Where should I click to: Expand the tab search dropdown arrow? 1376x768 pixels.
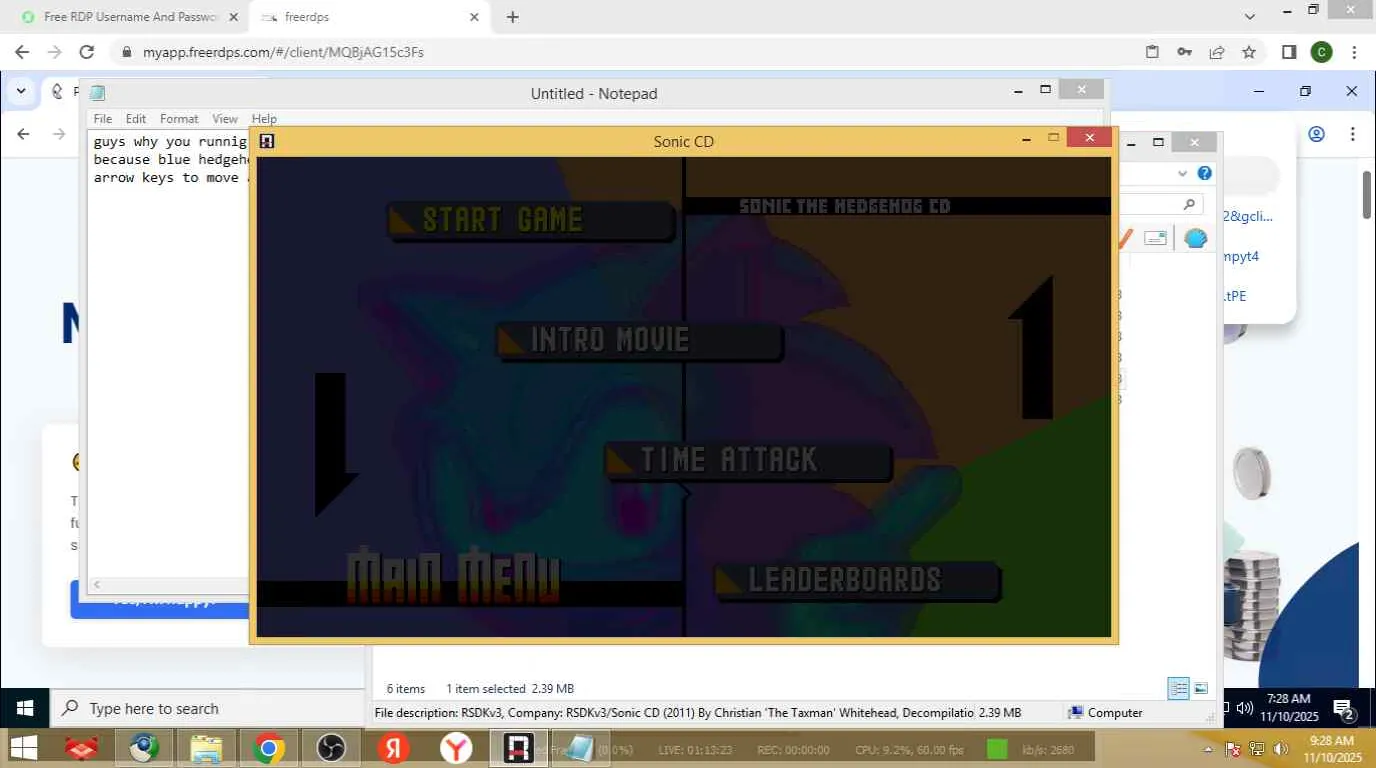point(1250,17)
